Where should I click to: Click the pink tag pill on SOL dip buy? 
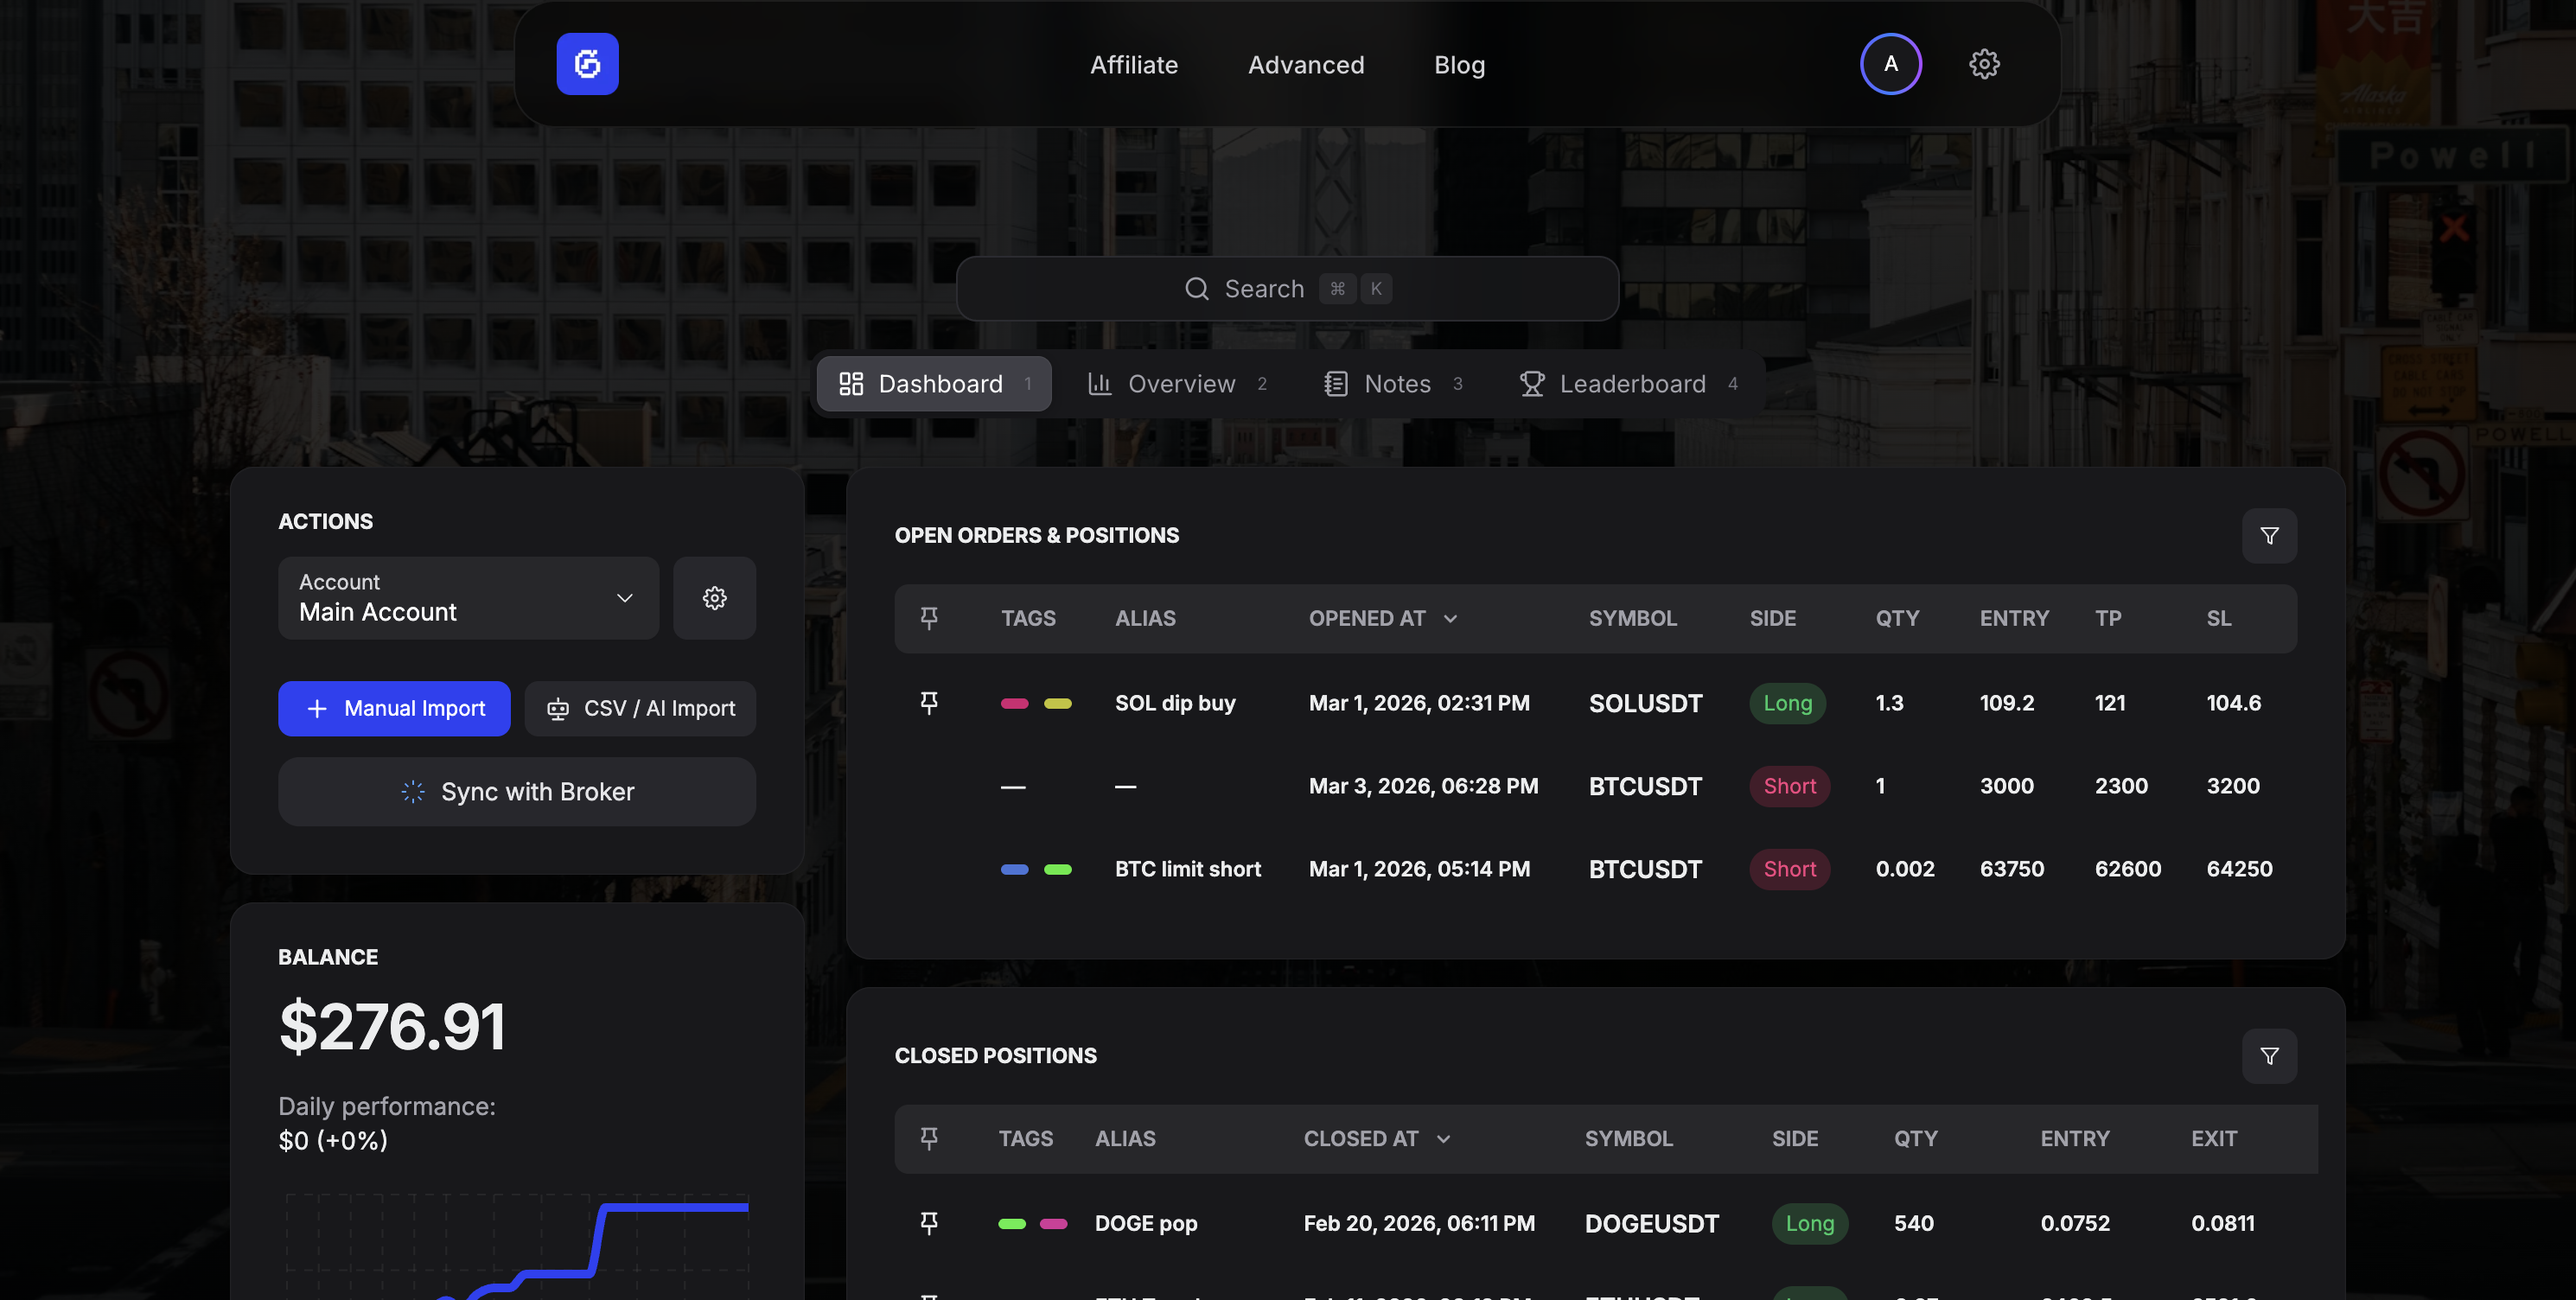click(x=1013, y=703)
